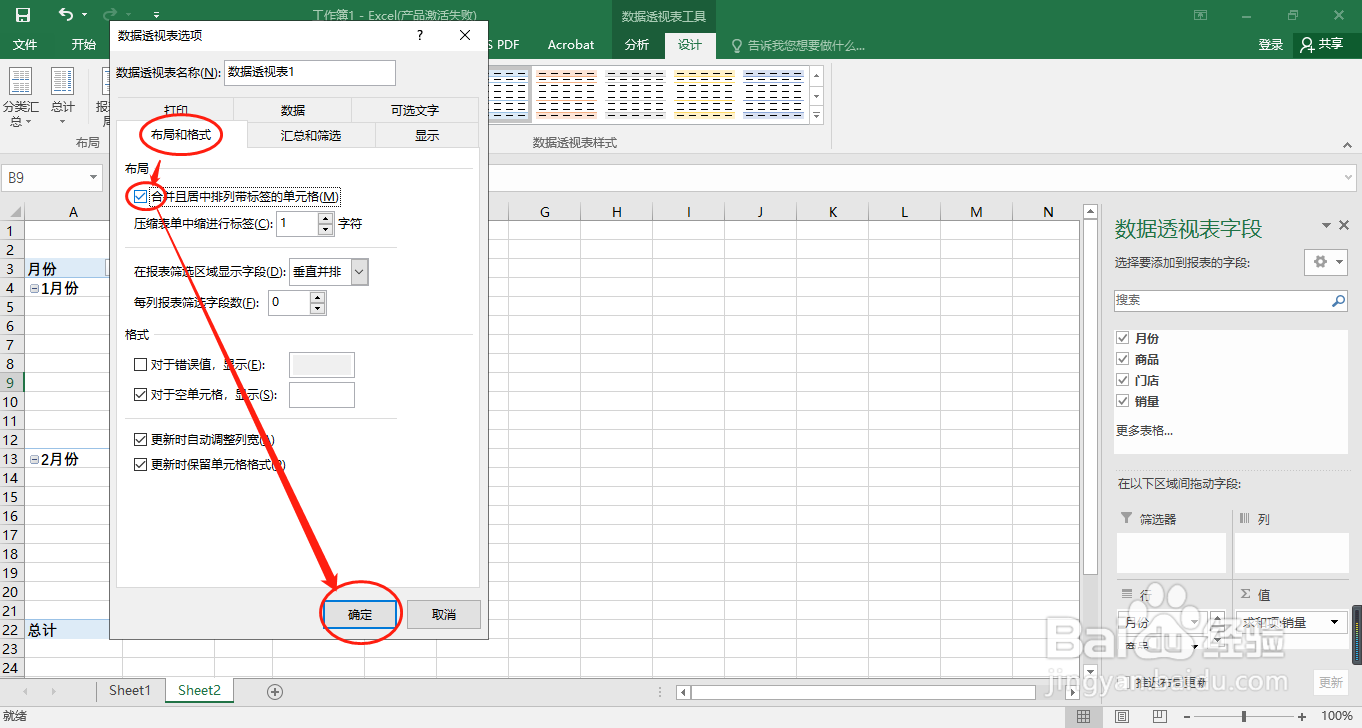Open the field pane tools gear dropdown
Screen dimensions: 1362x728
1326,261
